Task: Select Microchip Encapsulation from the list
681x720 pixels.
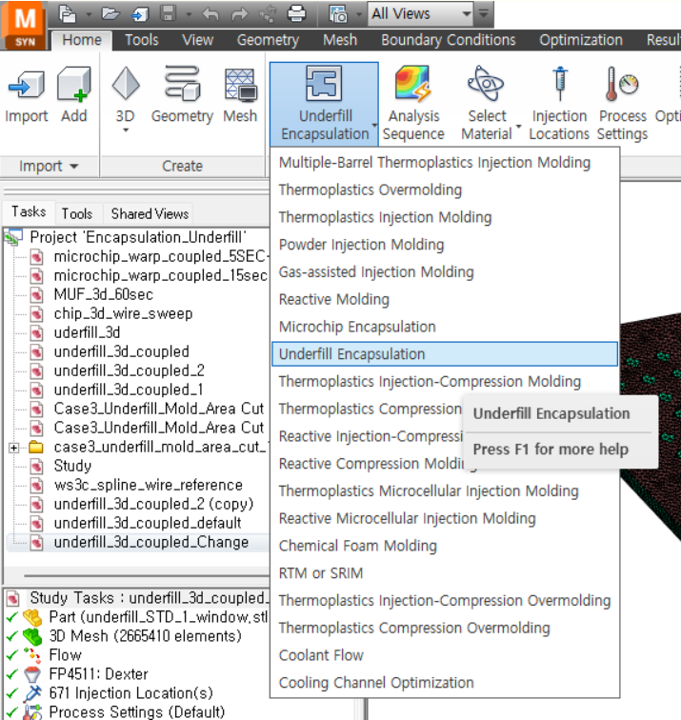Action: 357,327
